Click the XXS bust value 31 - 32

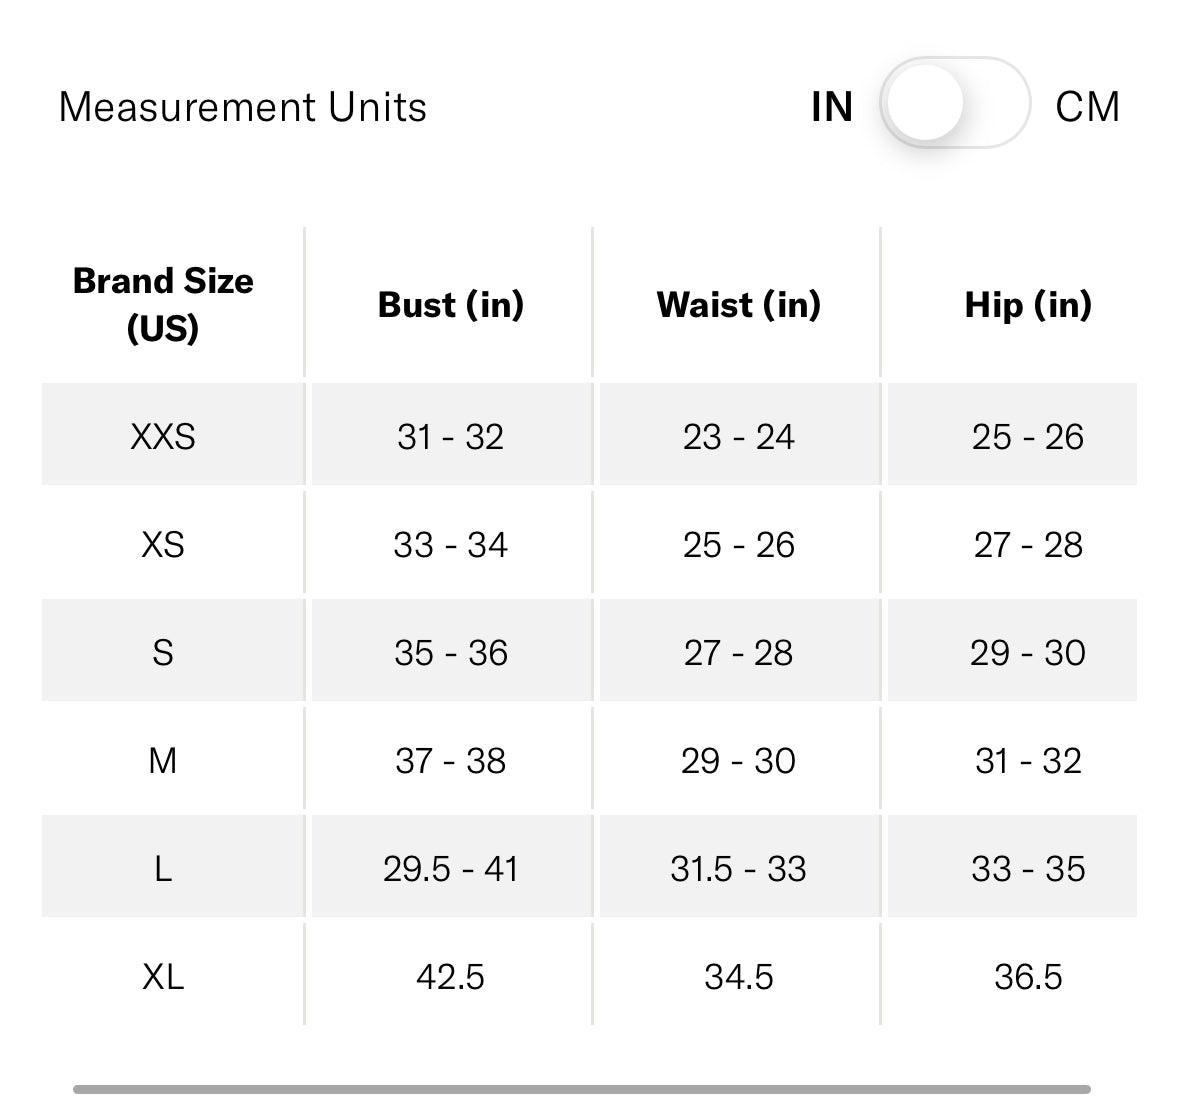(451, 437)
